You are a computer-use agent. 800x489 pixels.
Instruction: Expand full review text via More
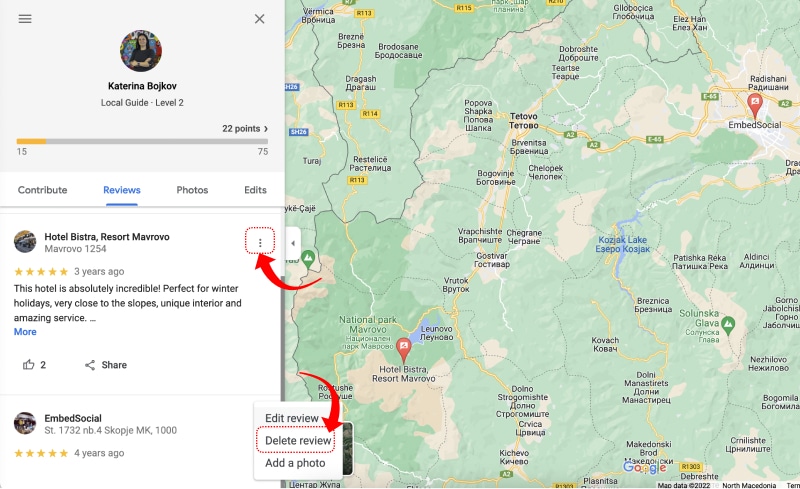[x=25, y=332]
